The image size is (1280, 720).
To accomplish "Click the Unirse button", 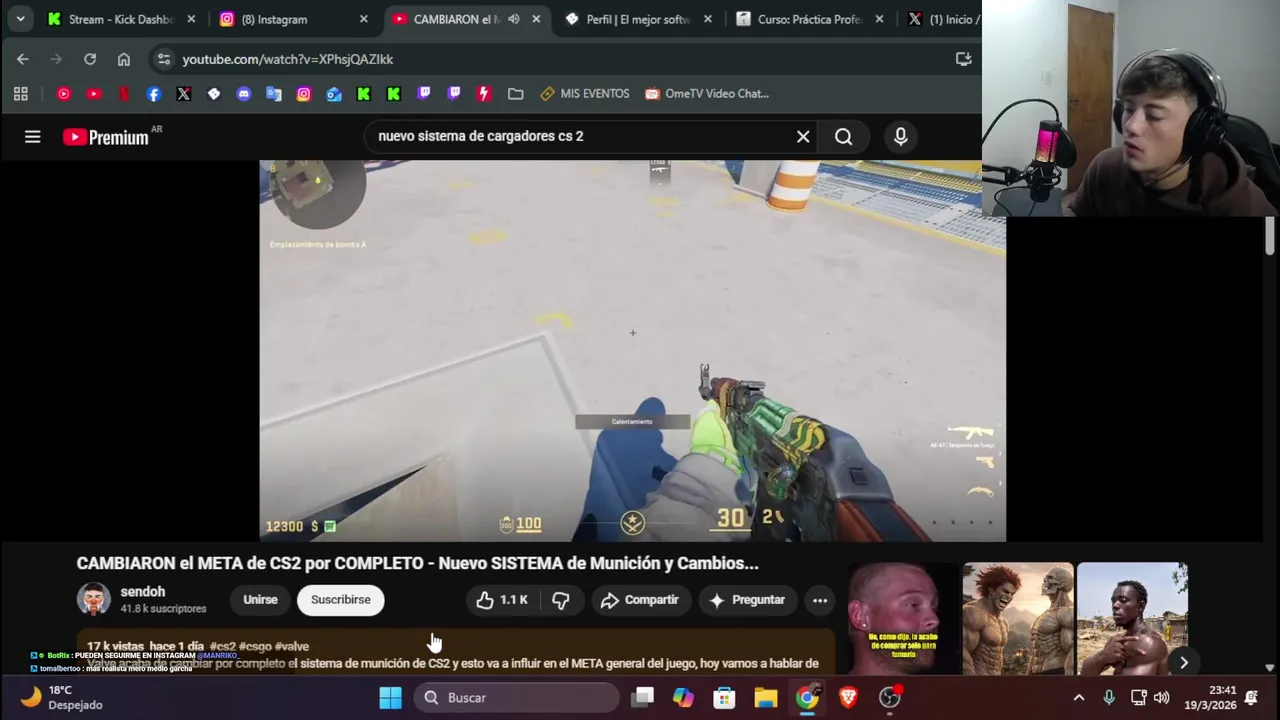I will pos(260,600).
